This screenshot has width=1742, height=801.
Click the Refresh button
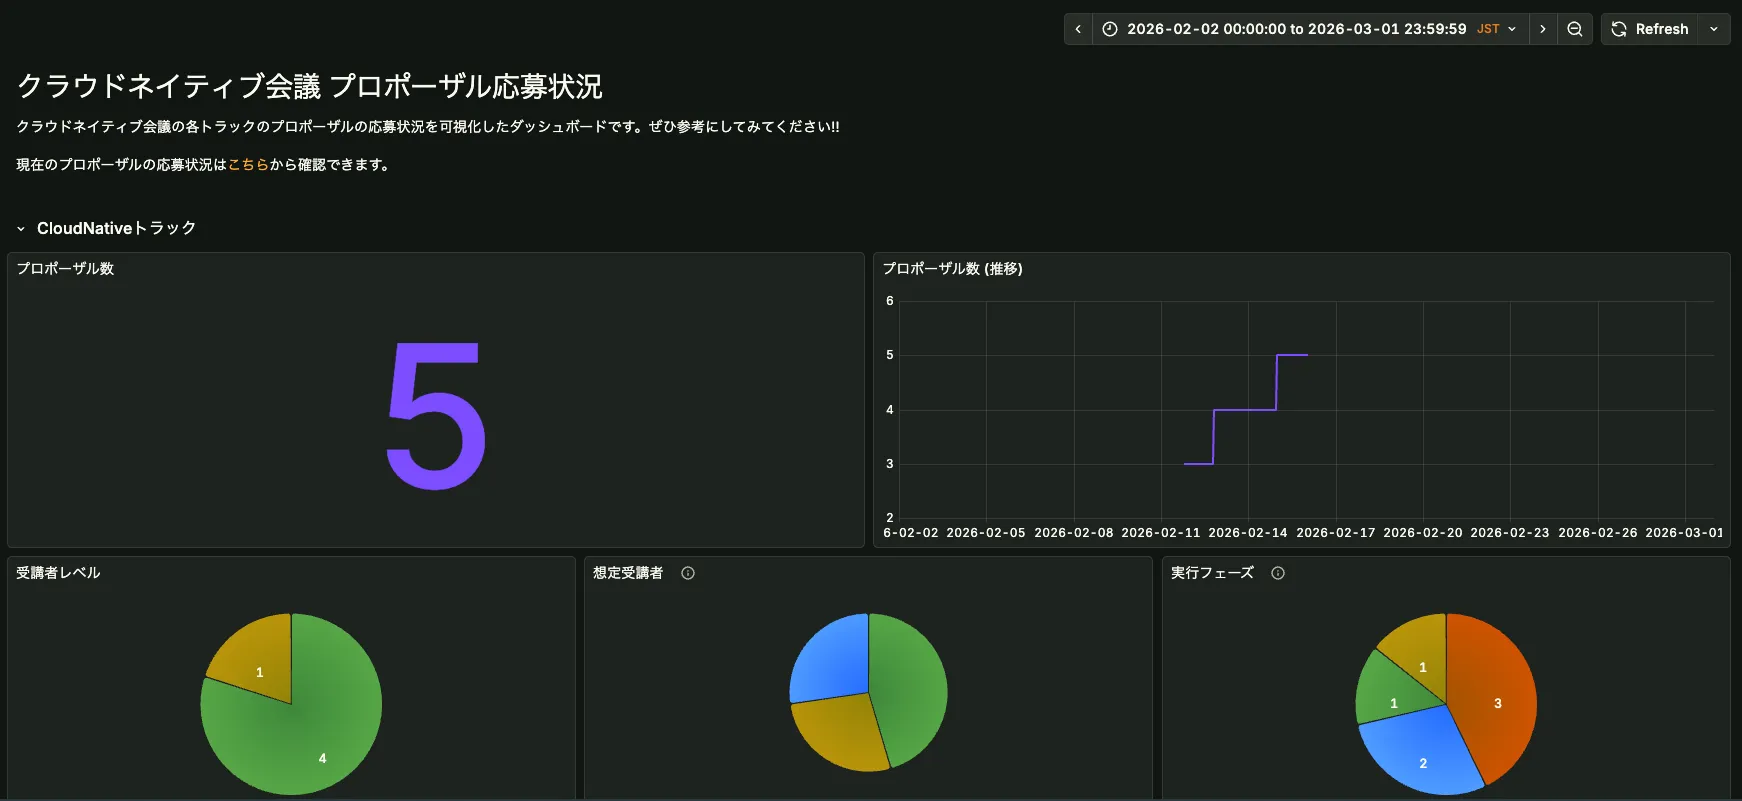pos(1650,29)
